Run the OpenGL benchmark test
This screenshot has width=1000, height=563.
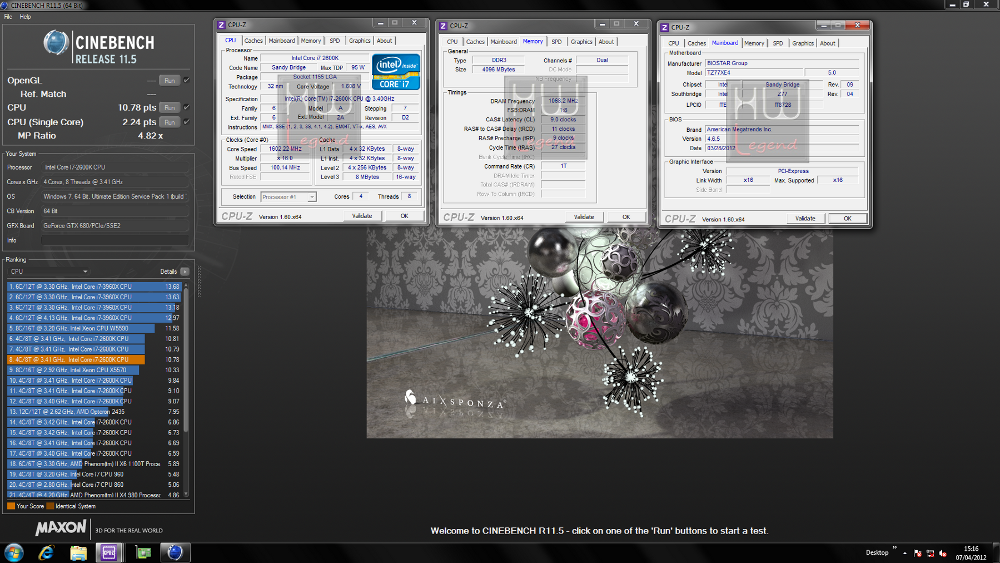(170, 80)
